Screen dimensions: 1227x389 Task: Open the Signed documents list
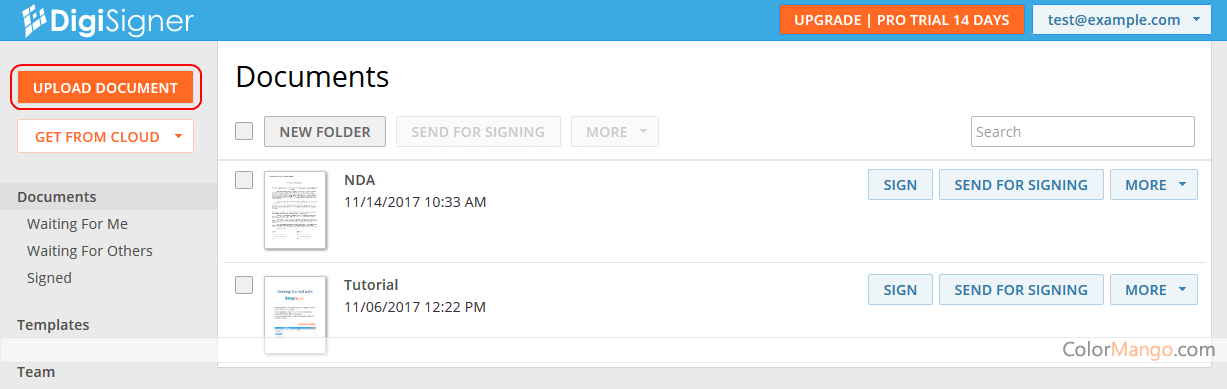pos(49,278)
